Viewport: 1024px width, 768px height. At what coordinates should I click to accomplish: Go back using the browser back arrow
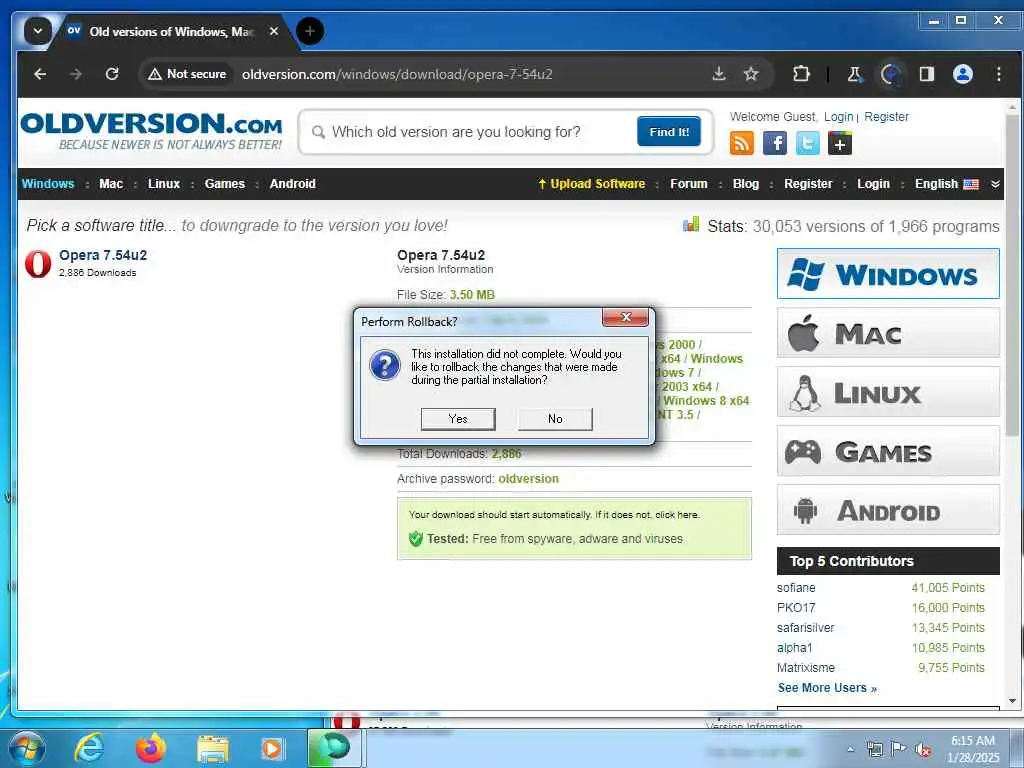40,74
